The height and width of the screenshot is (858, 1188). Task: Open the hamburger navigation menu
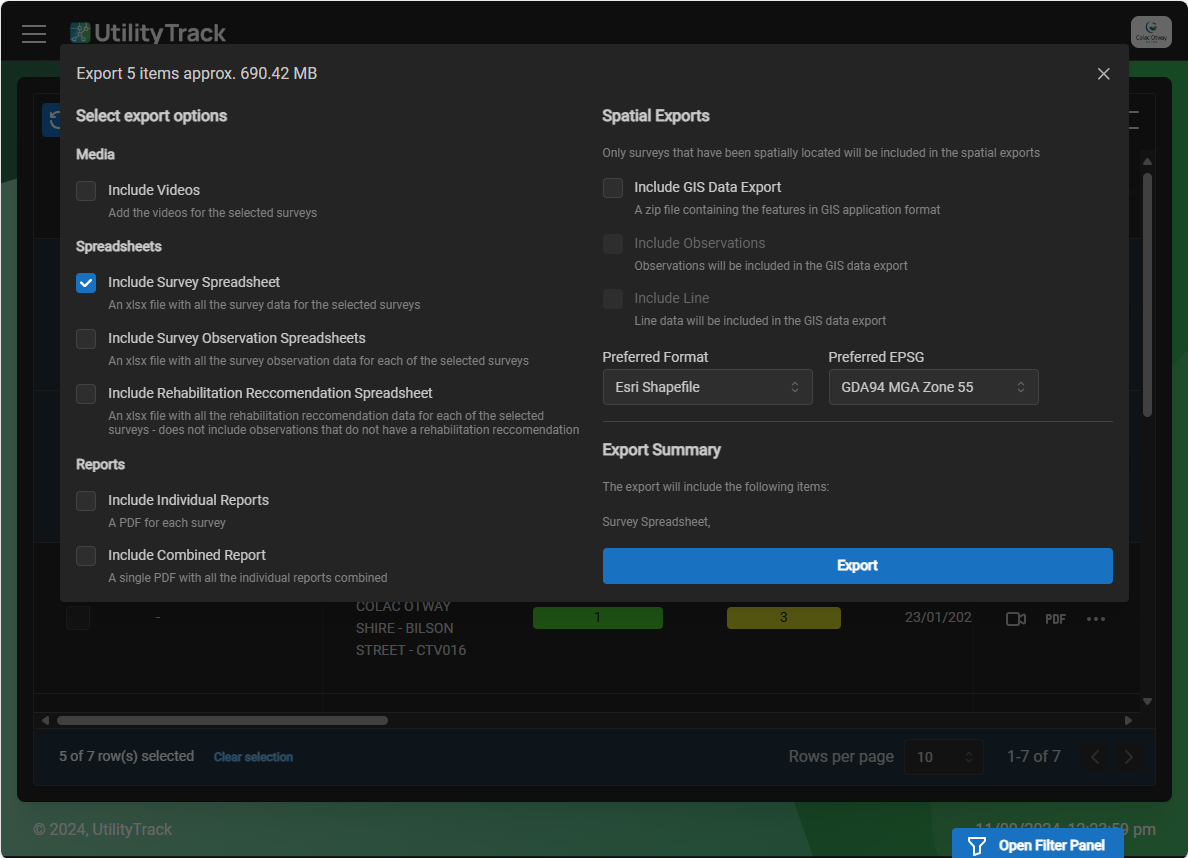pos(34,34)
